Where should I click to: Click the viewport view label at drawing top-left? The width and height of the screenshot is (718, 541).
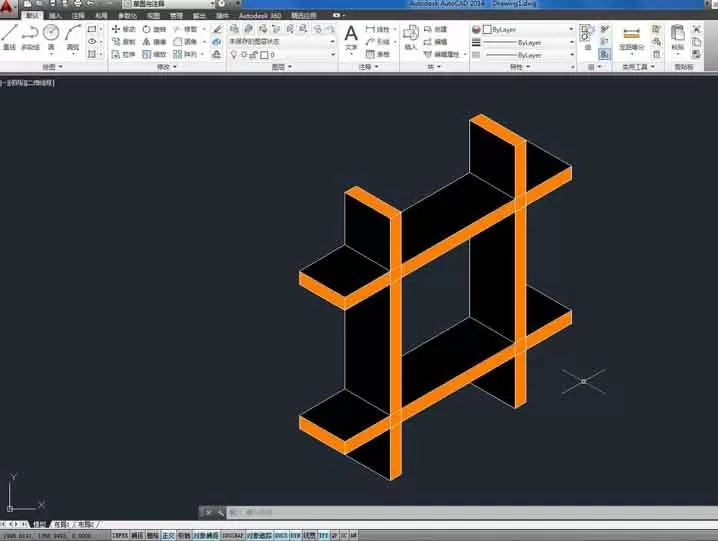click(27, 83)
